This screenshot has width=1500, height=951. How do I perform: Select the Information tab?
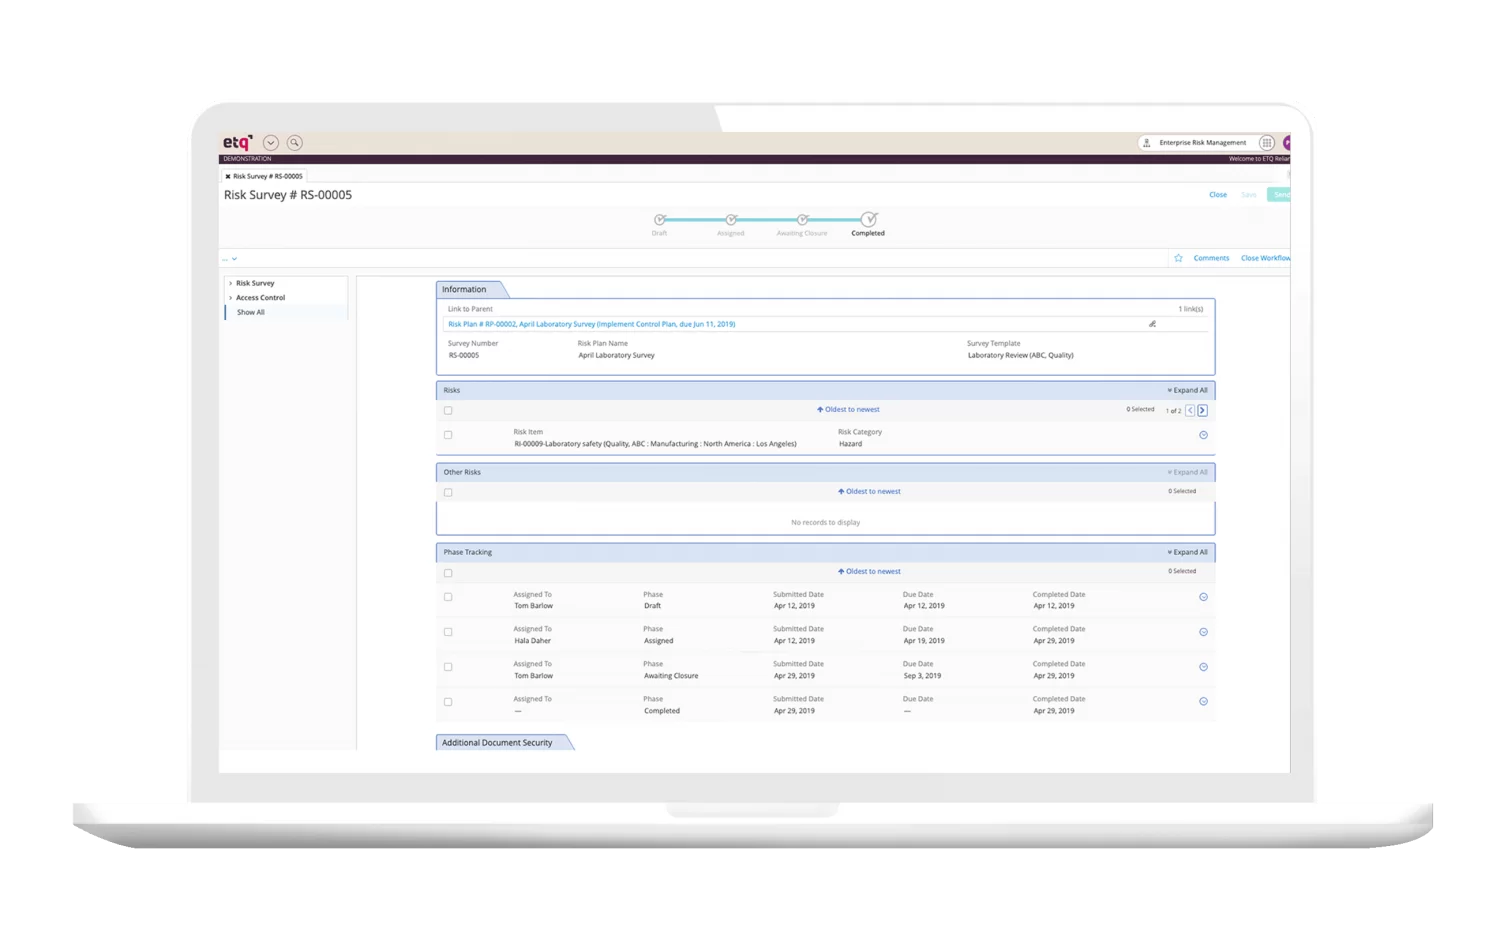pos(463,289)
